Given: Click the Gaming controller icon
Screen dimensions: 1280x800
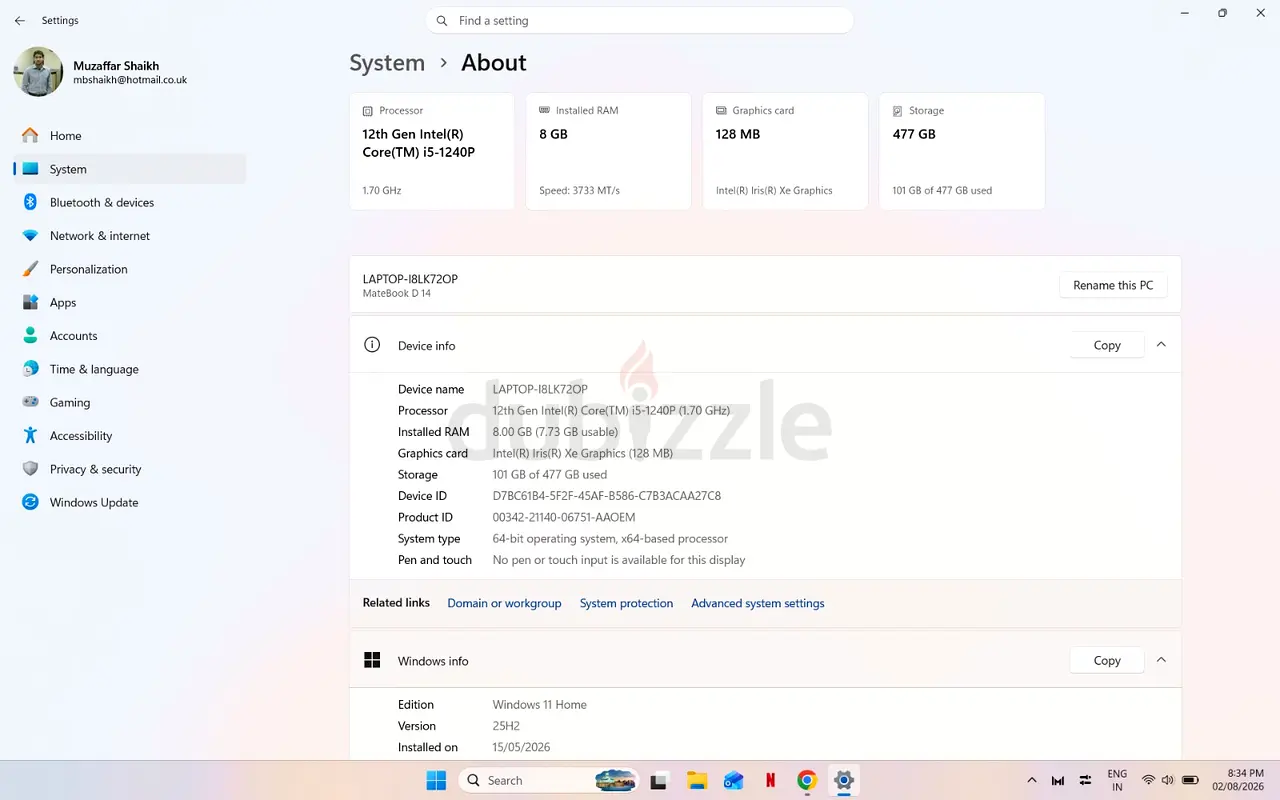Looking at the screenshot, I should (30, 402).
